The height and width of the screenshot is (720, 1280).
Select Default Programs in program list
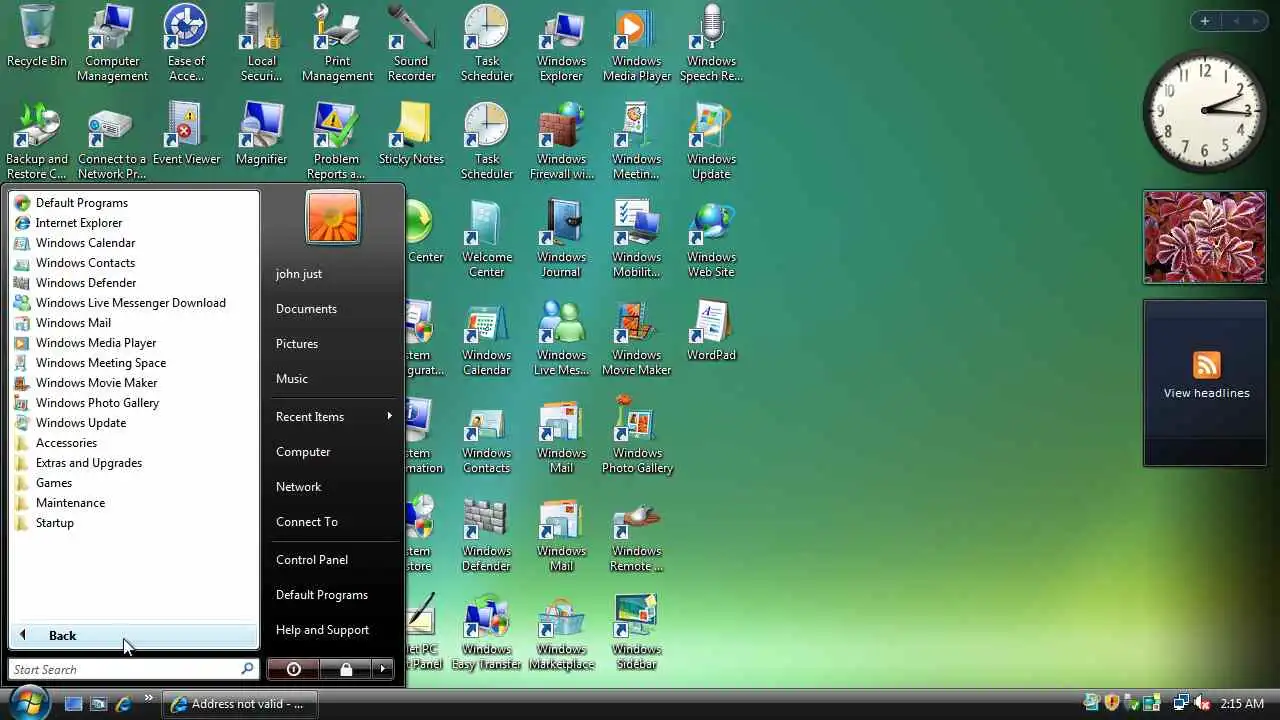point(134,203)
